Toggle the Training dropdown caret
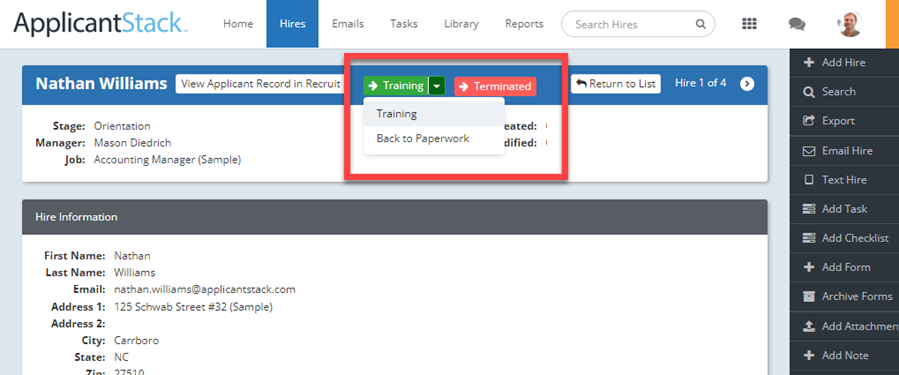 pyautogui.click(x=436, y=86)
